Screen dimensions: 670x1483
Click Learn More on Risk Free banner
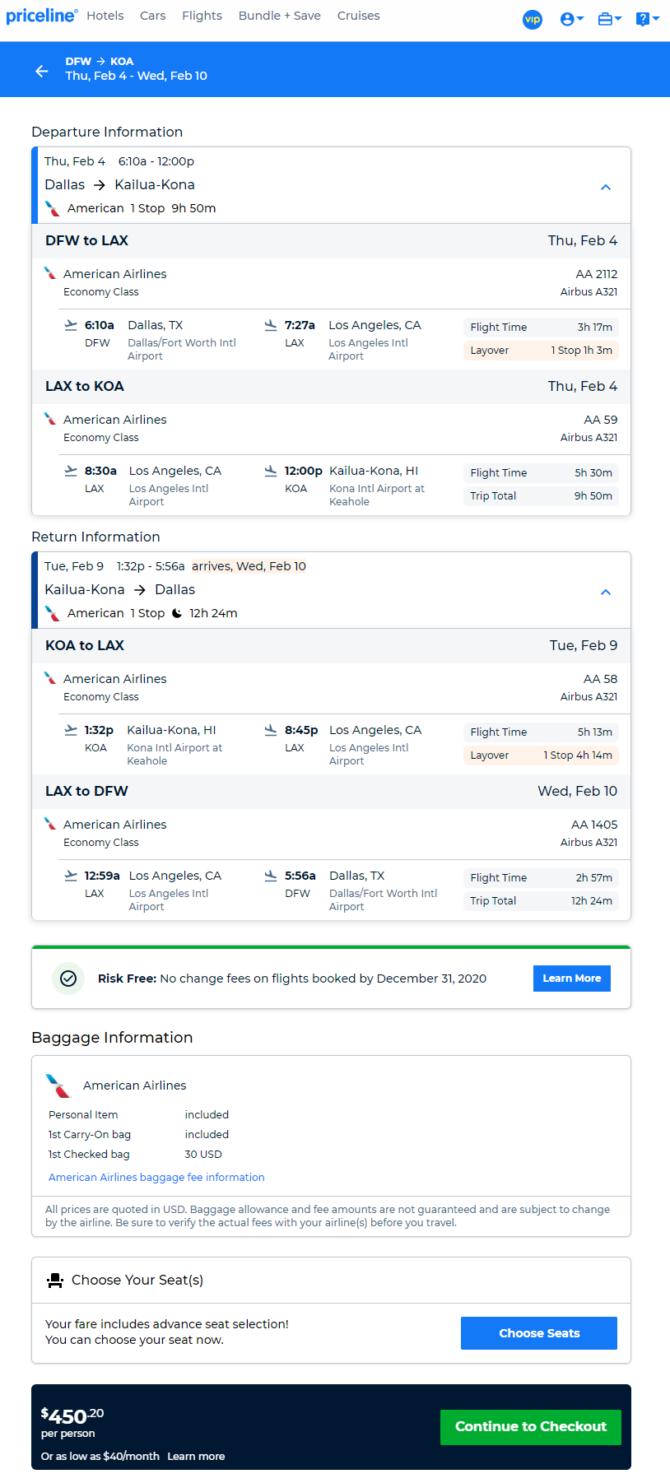572,978
